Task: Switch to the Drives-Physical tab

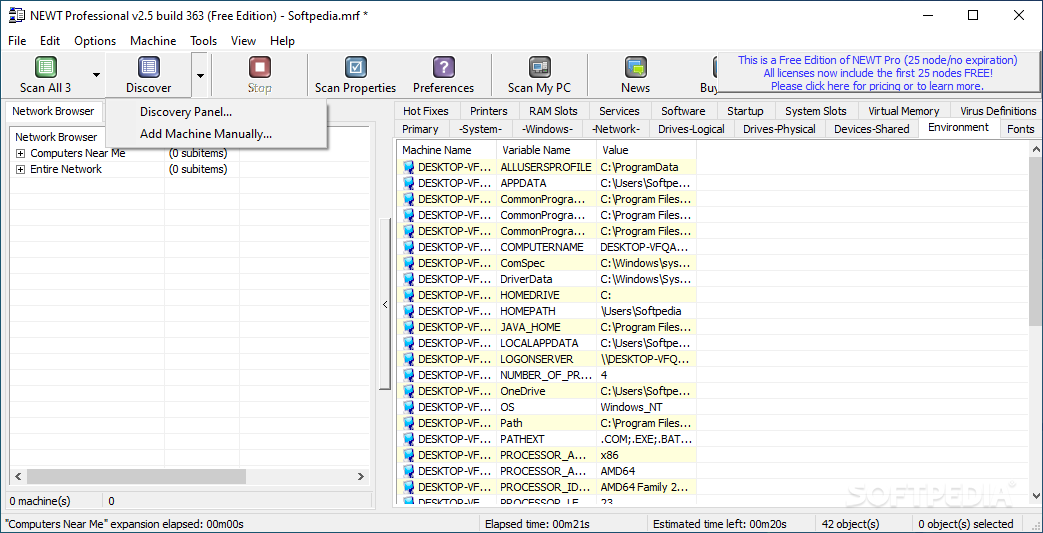Action: 780,129
